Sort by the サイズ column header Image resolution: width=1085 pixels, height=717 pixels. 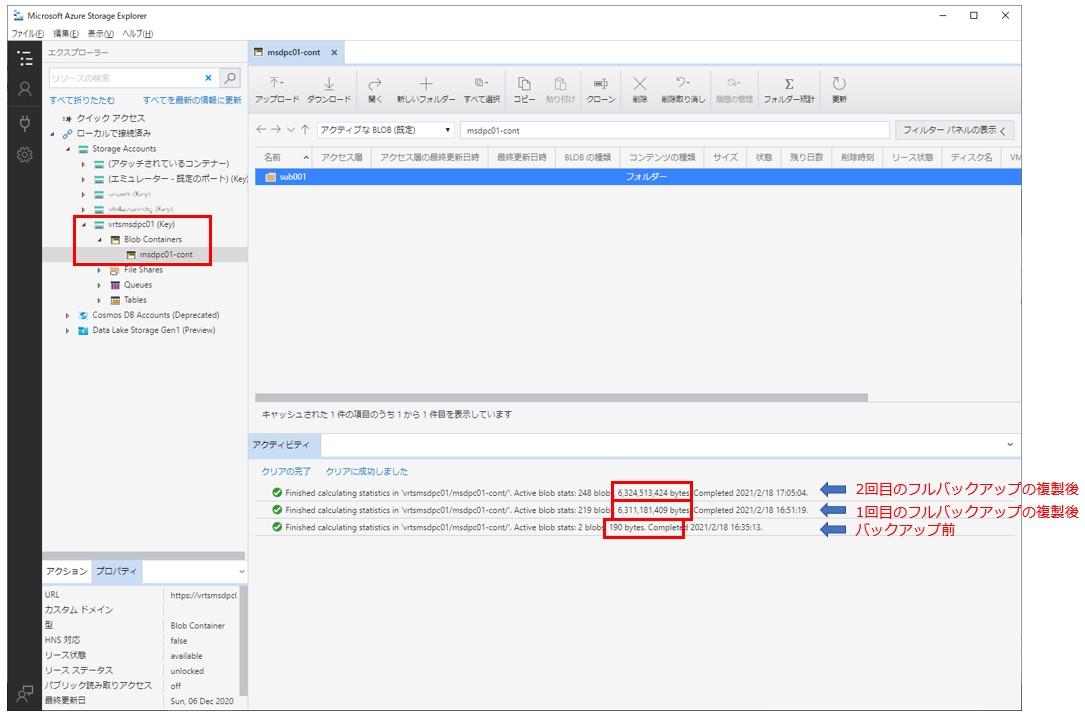coord(725,158)
